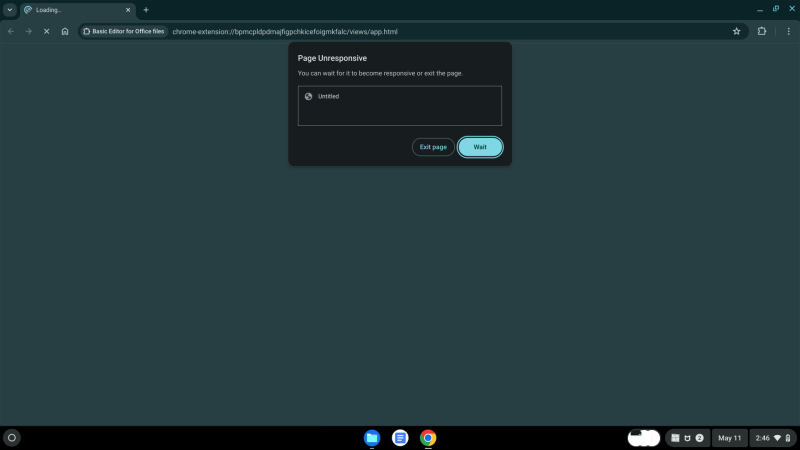Open Files app from shelf
The height and width of the screenshot is (450, 800).
372,438
